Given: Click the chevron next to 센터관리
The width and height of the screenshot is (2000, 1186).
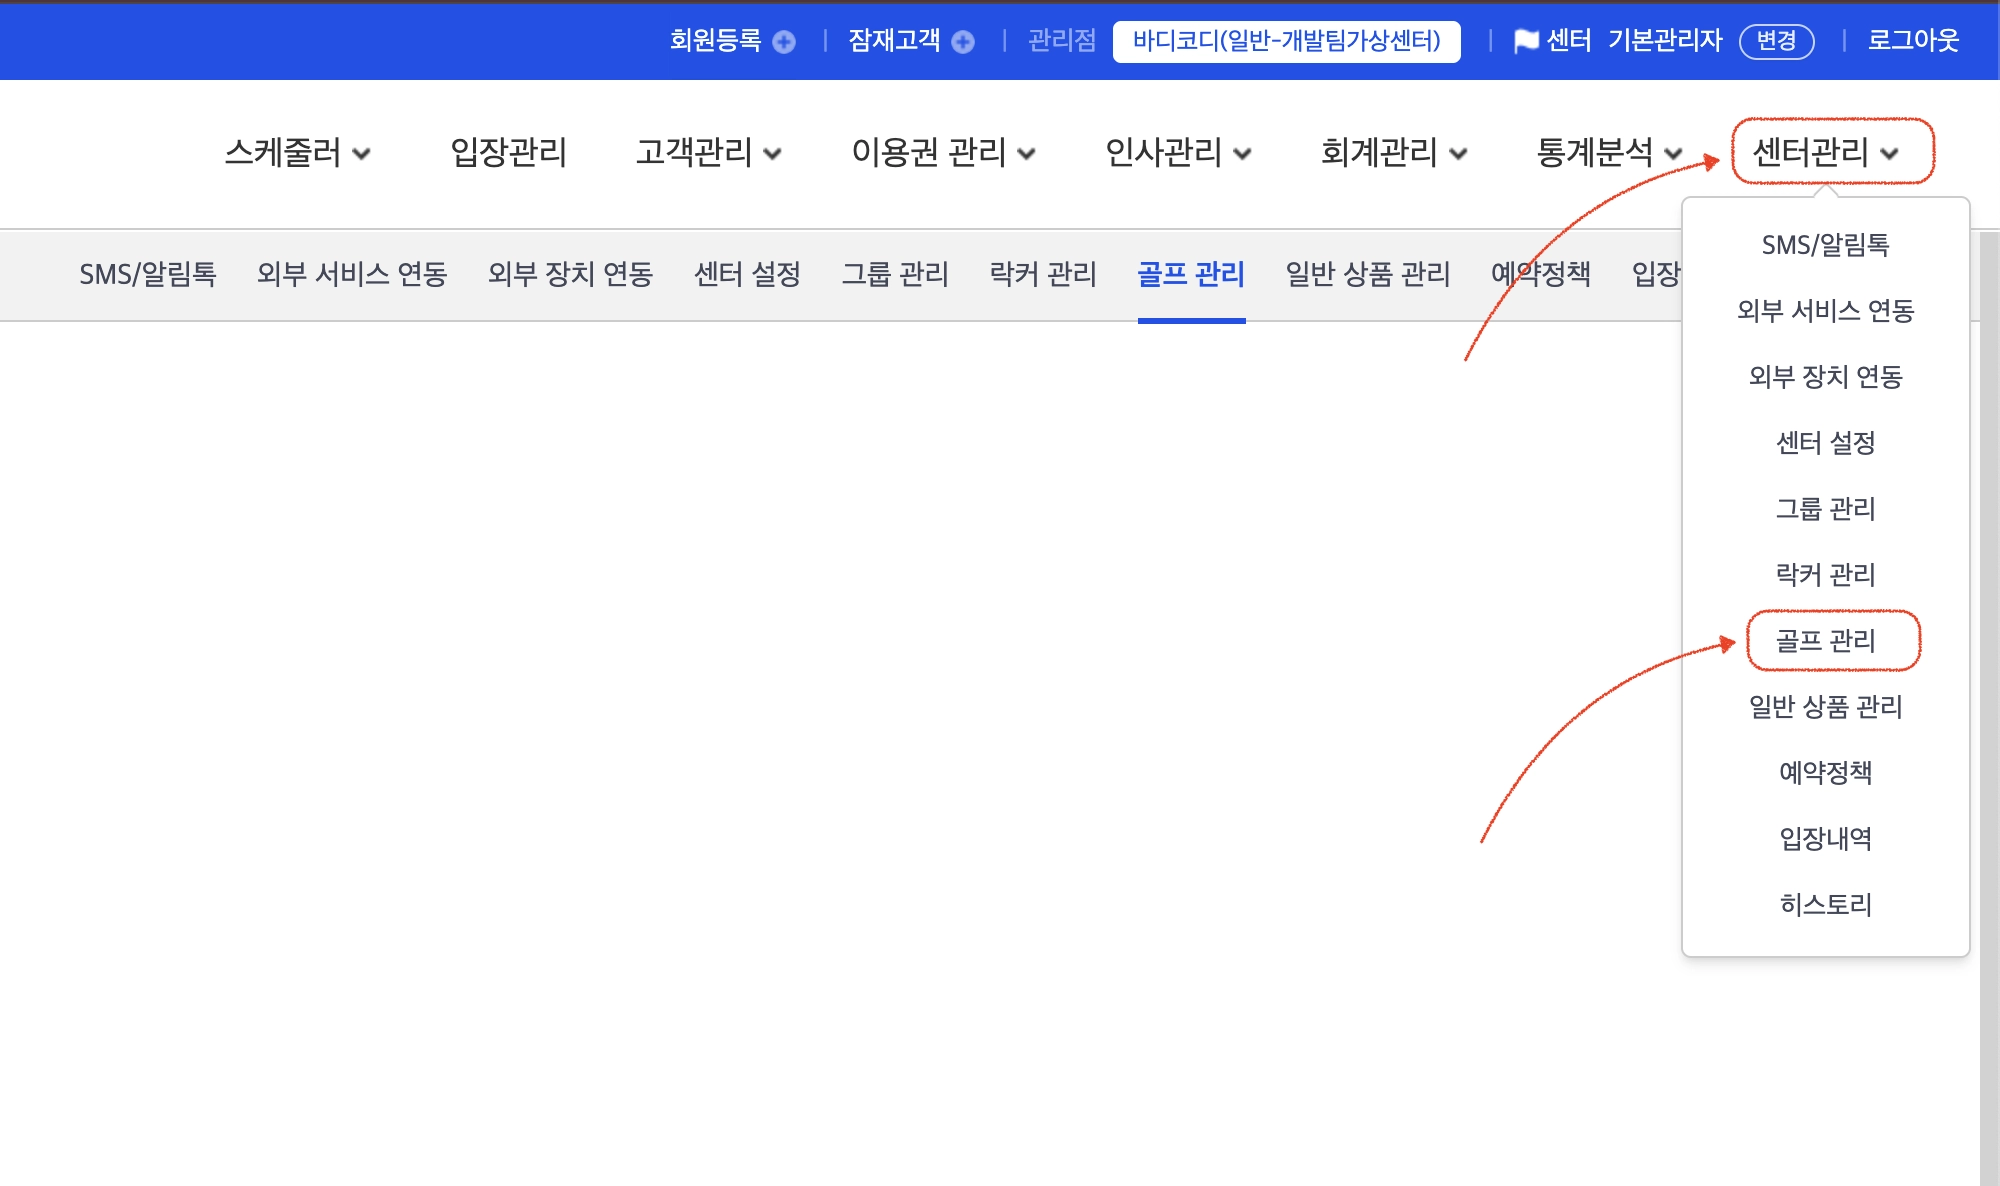Looking at the screenshot, I should pyautogui.click(x=1889, y=154).
